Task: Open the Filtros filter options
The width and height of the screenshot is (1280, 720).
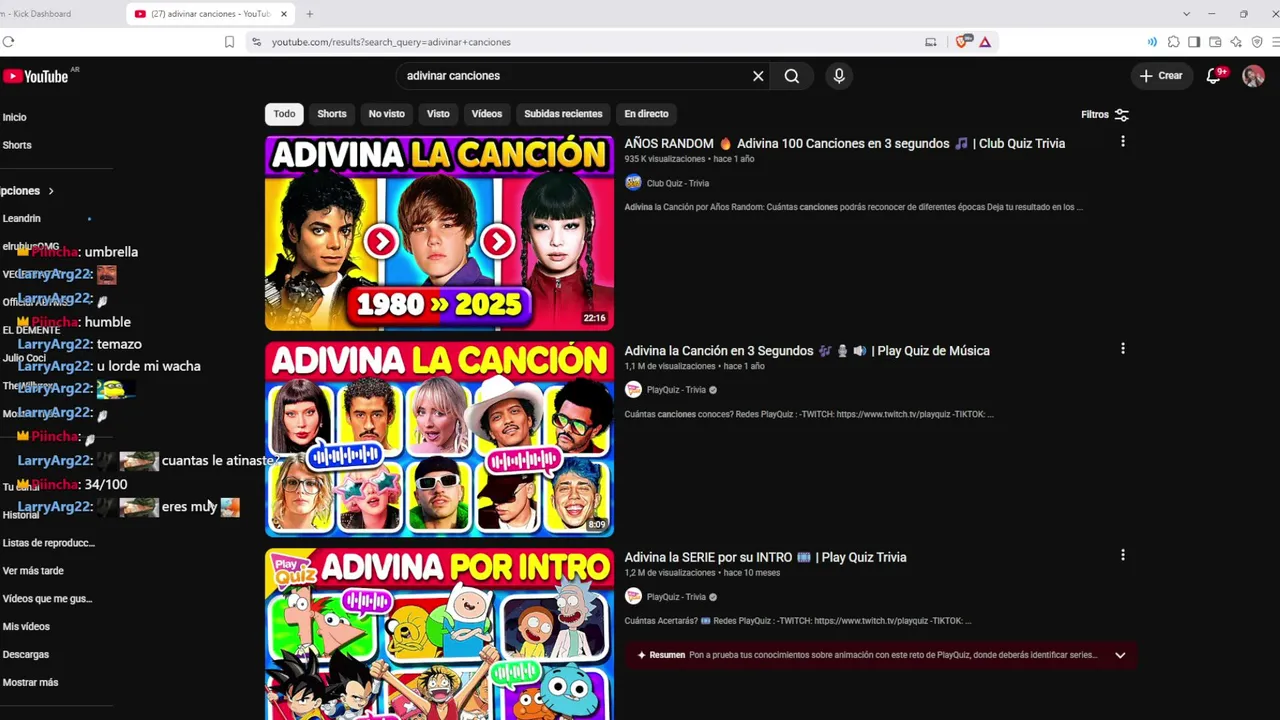Action: pos(1105,115)
